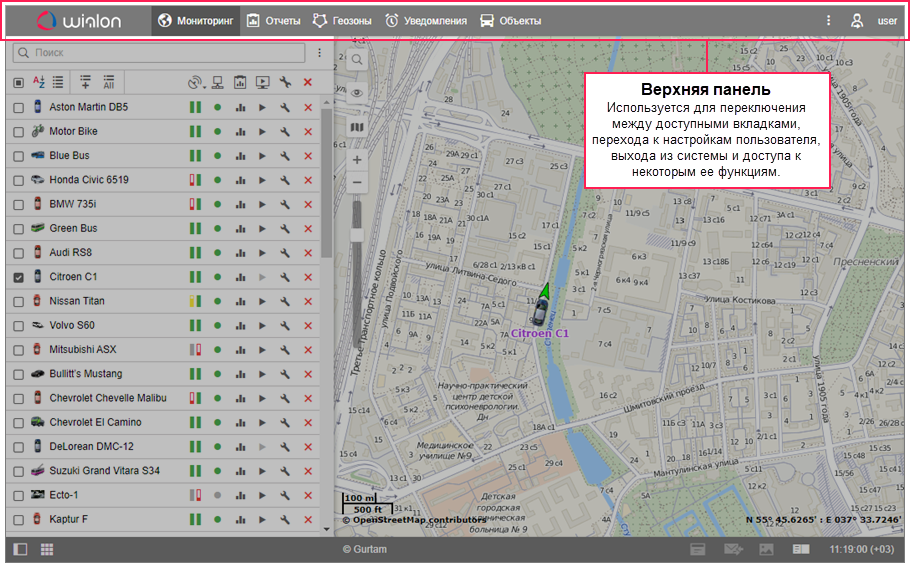The height and width of the screenshot is (563, 910).
Task: Remove Volvo S60 from list
Action: pyautogui.click(x=308, y=326)
